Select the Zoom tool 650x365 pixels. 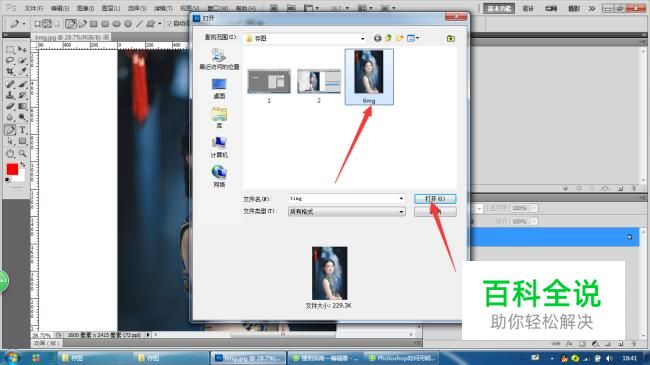pyautogui.click(x=22, y=153)
